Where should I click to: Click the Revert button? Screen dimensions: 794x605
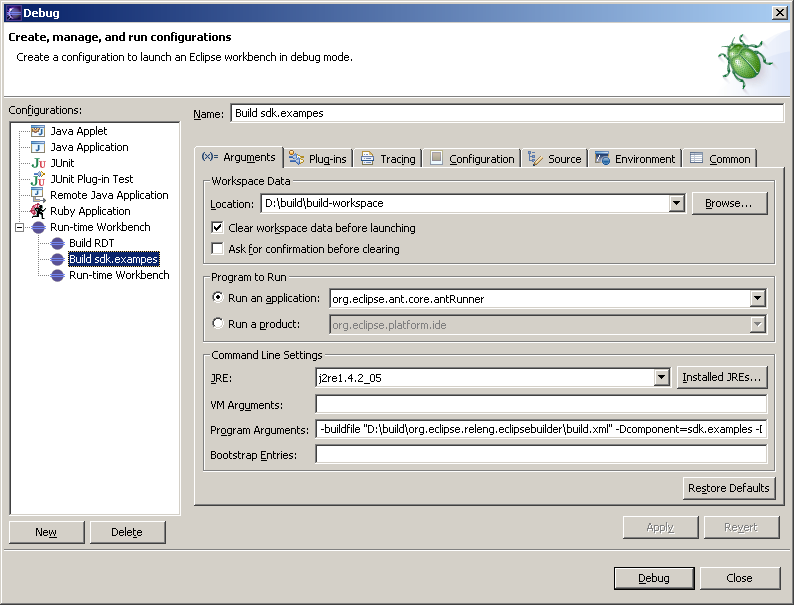pyautogui.click(x=741, y=528)
